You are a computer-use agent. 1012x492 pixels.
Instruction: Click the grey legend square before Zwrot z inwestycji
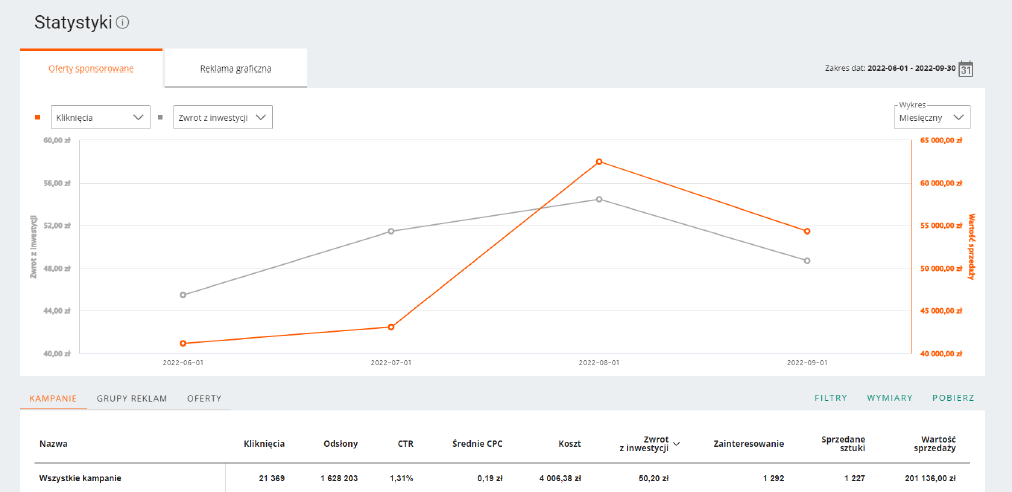point(161,117)
